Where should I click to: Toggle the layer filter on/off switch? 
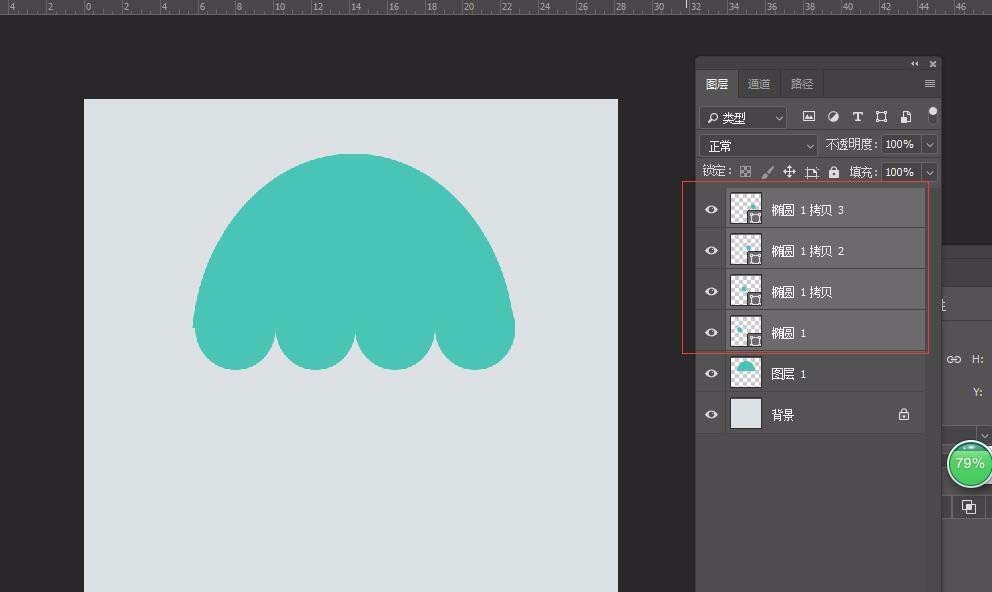click(933, 115)
